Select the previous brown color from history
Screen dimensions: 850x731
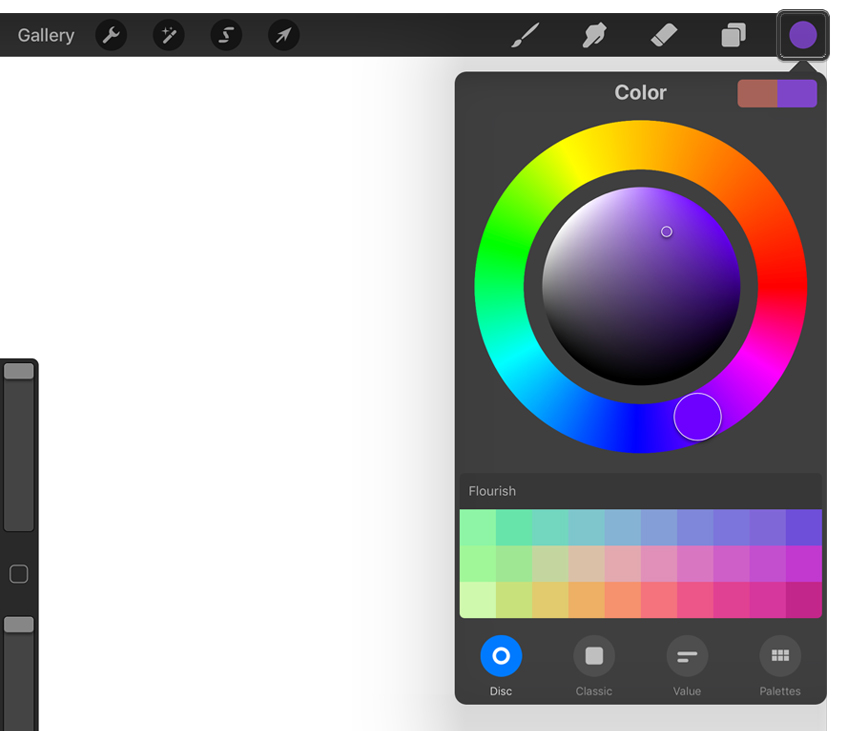coord(755,93)
